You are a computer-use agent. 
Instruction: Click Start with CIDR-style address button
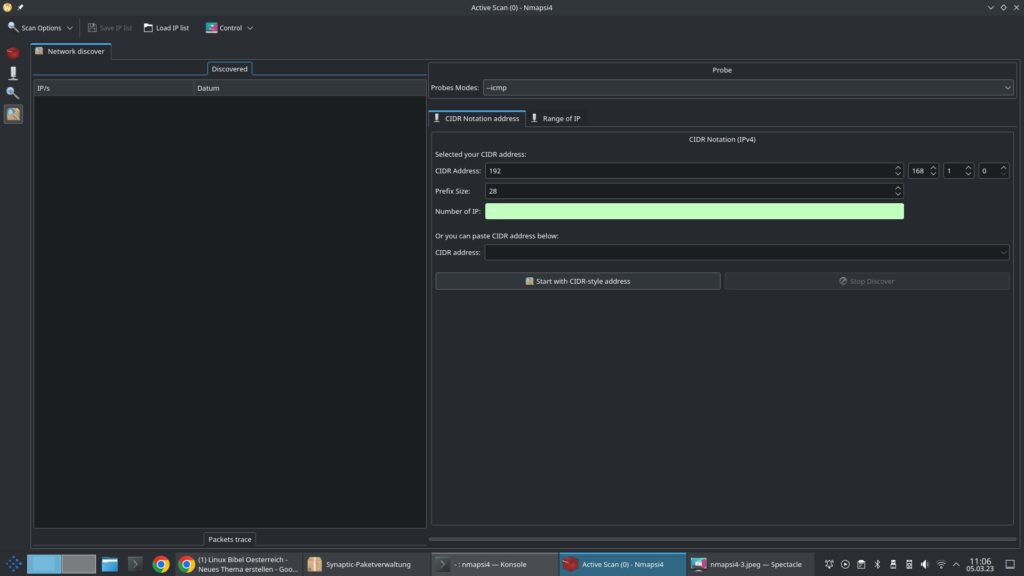(578, 281)
